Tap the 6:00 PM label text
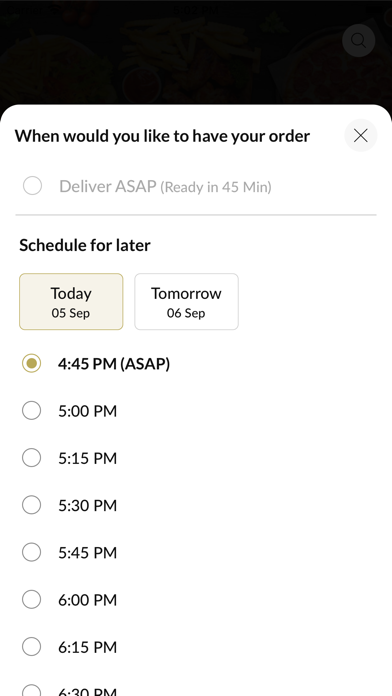This screenshot has height=696, width=392. pyautogui.click(x=87, y=600)
